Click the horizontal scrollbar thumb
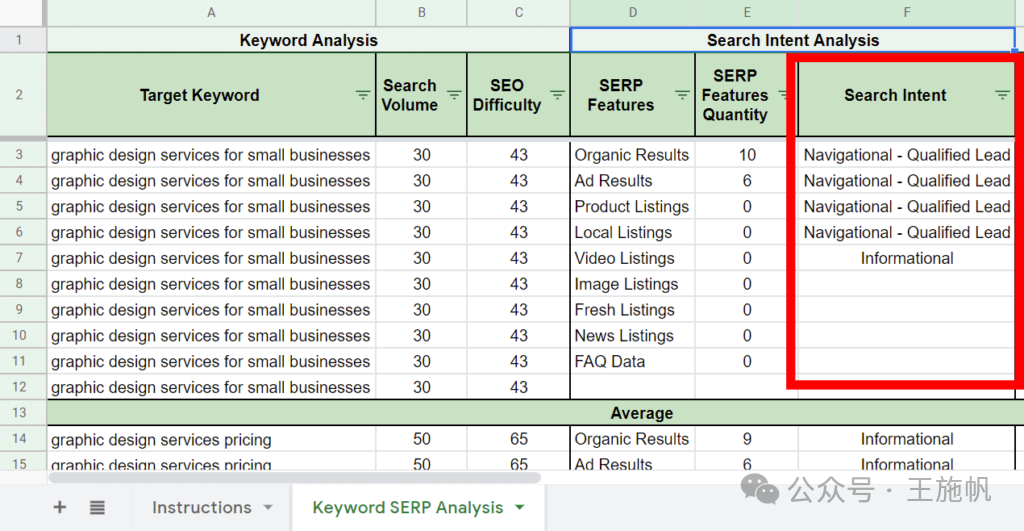 [295, 478]
